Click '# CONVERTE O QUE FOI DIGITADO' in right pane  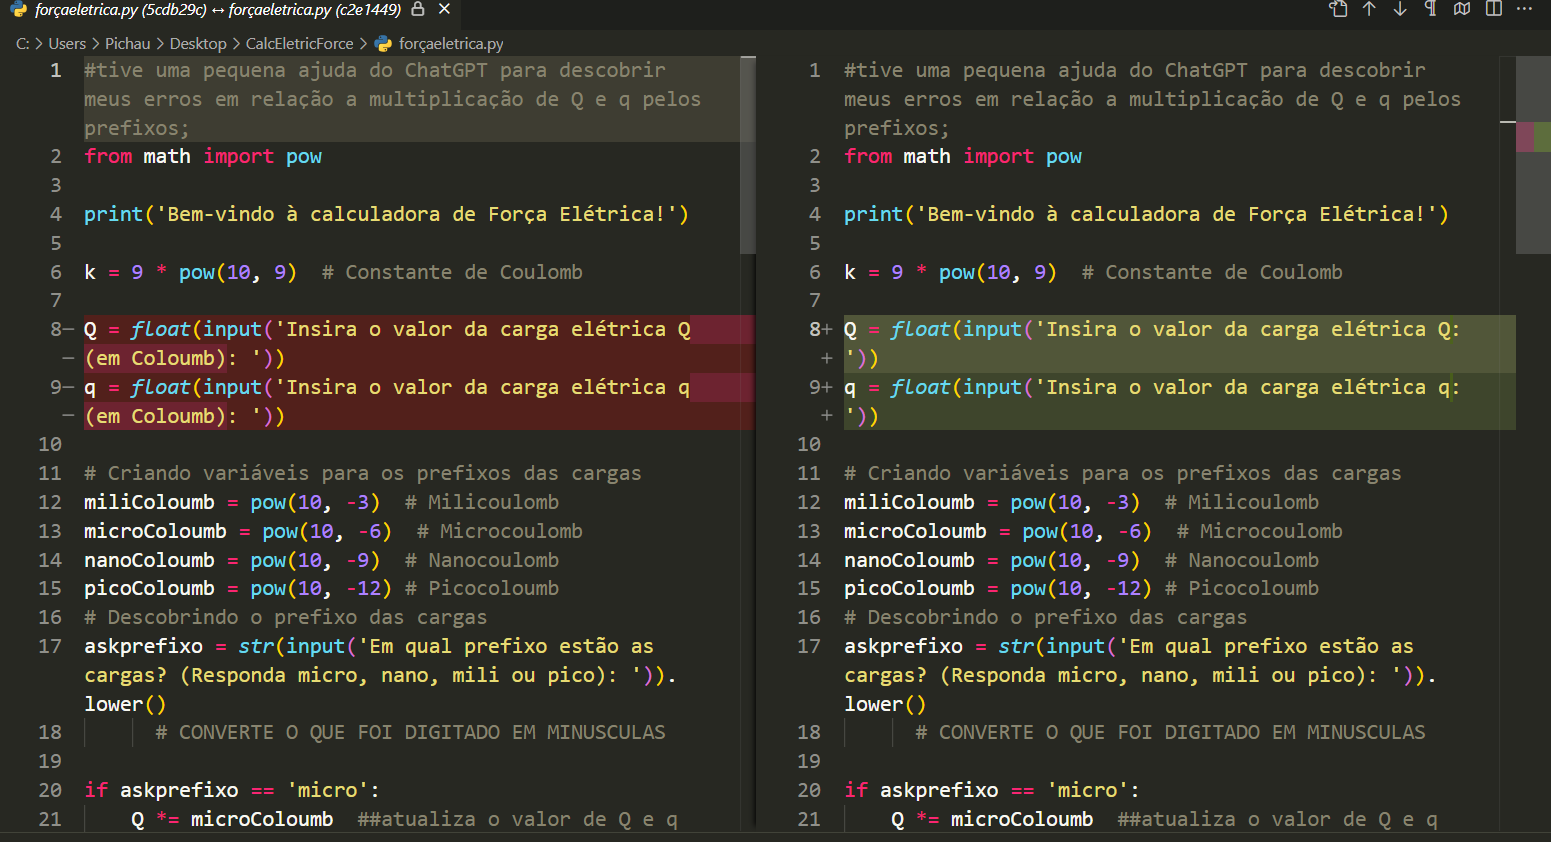click(x=1170, y=732)
